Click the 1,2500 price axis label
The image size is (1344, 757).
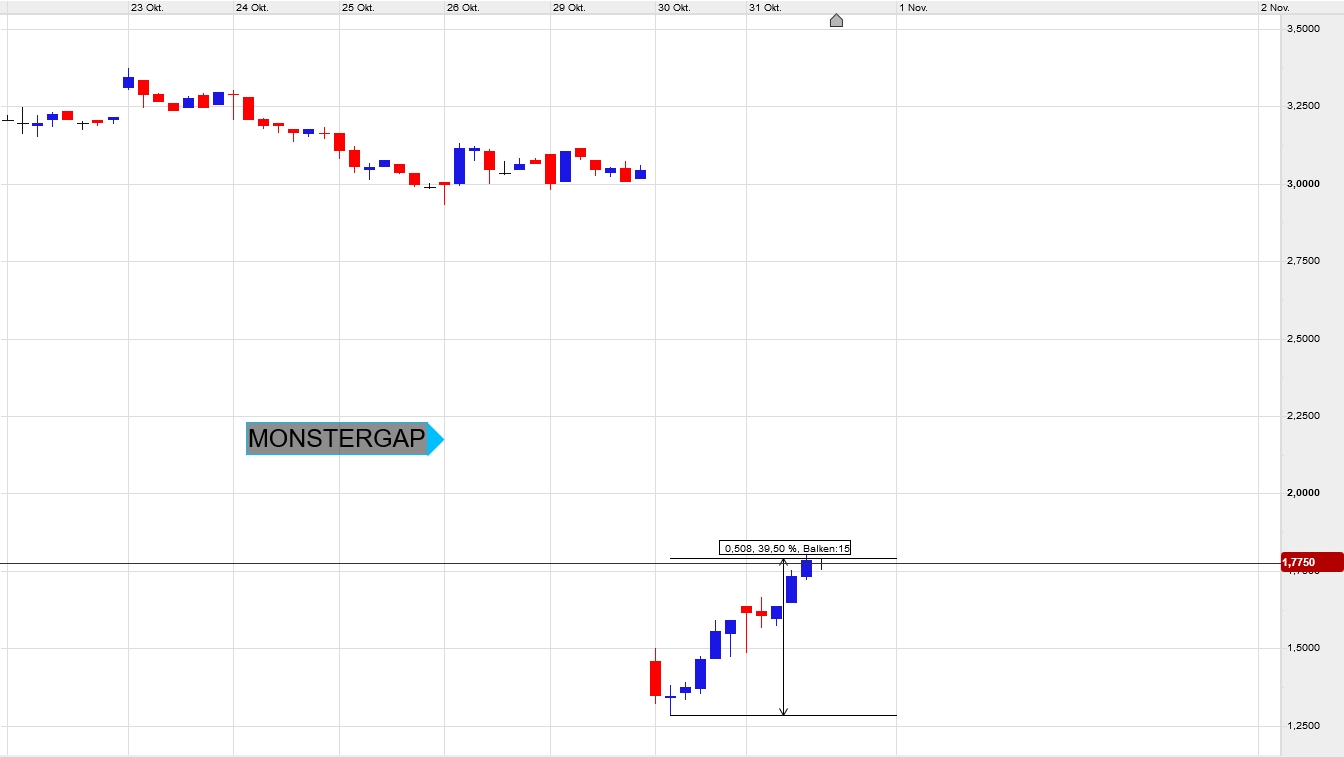[x=1303, y=726]
